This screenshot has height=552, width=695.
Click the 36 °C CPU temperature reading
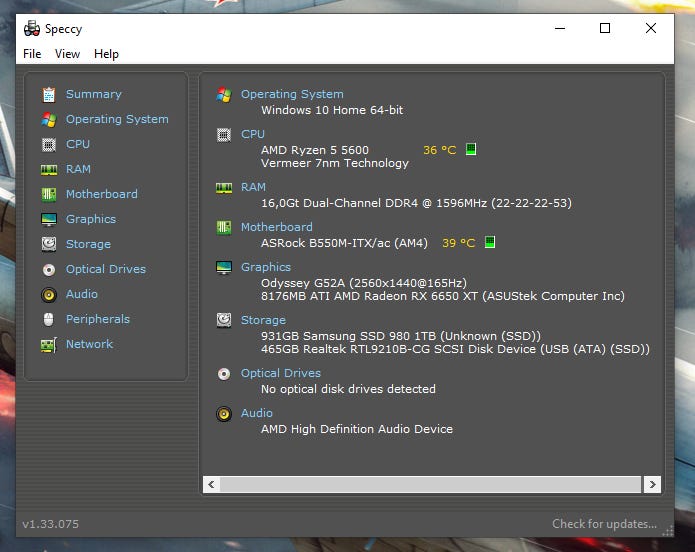[440, 150]
